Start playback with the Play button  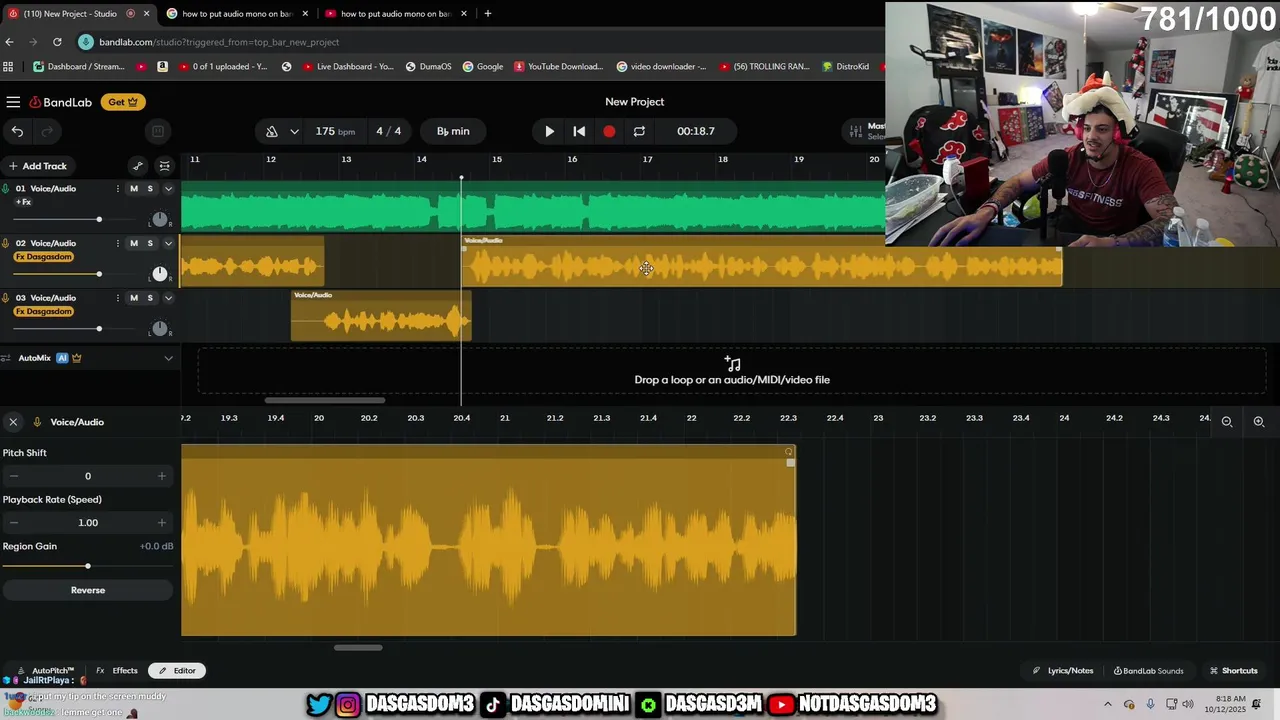[x=549, y=131]
